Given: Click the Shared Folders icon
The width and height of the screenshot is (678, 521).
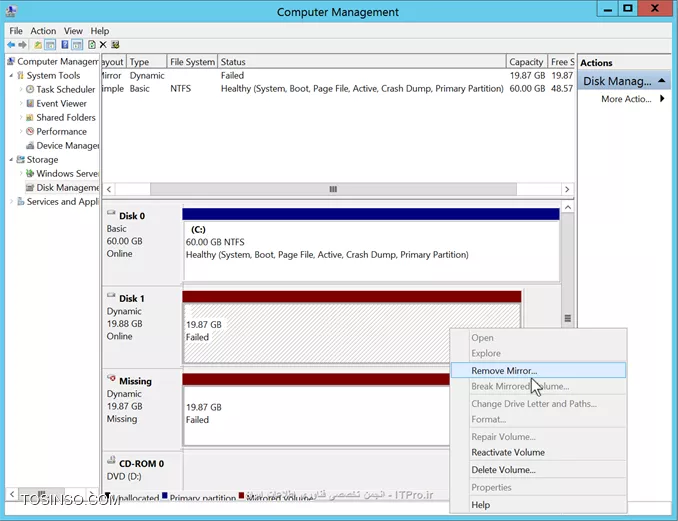Looking at the screenshot, I should pos(30,118).
